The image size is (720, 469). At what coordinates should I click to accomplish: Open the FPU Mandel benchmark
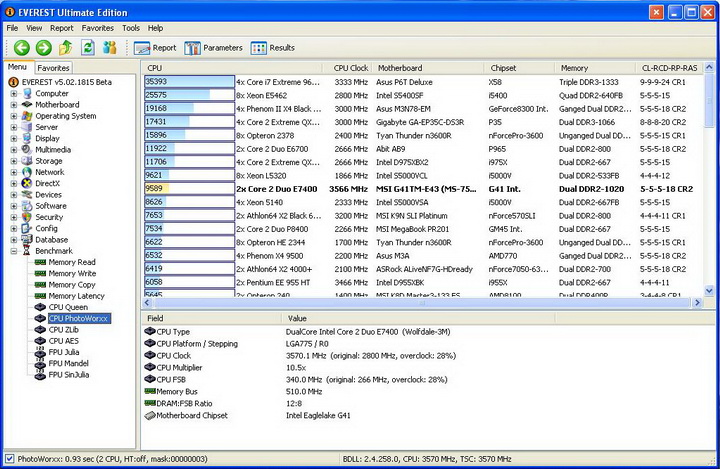68,363
